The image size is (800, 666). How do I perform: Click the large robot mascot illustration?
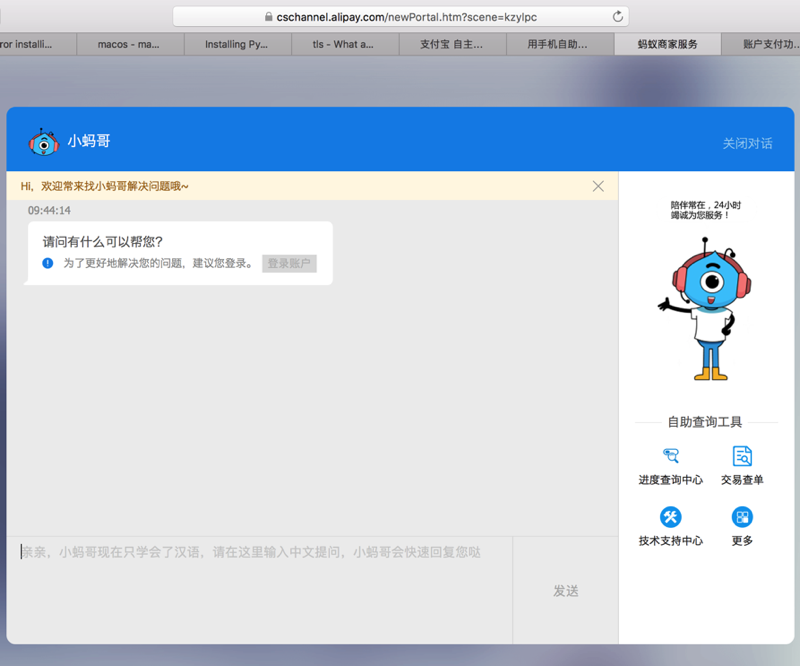click(x=705, y=308)
